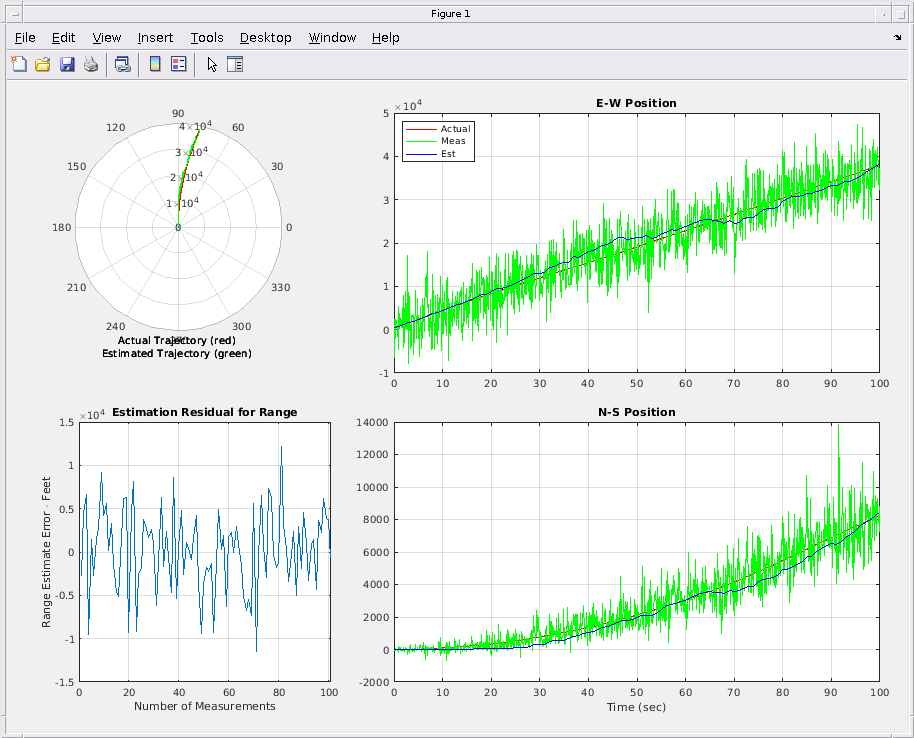The image size is (914, 738).
Task: Open the window menu button in title bar
Action: click(x=13, y=13)
